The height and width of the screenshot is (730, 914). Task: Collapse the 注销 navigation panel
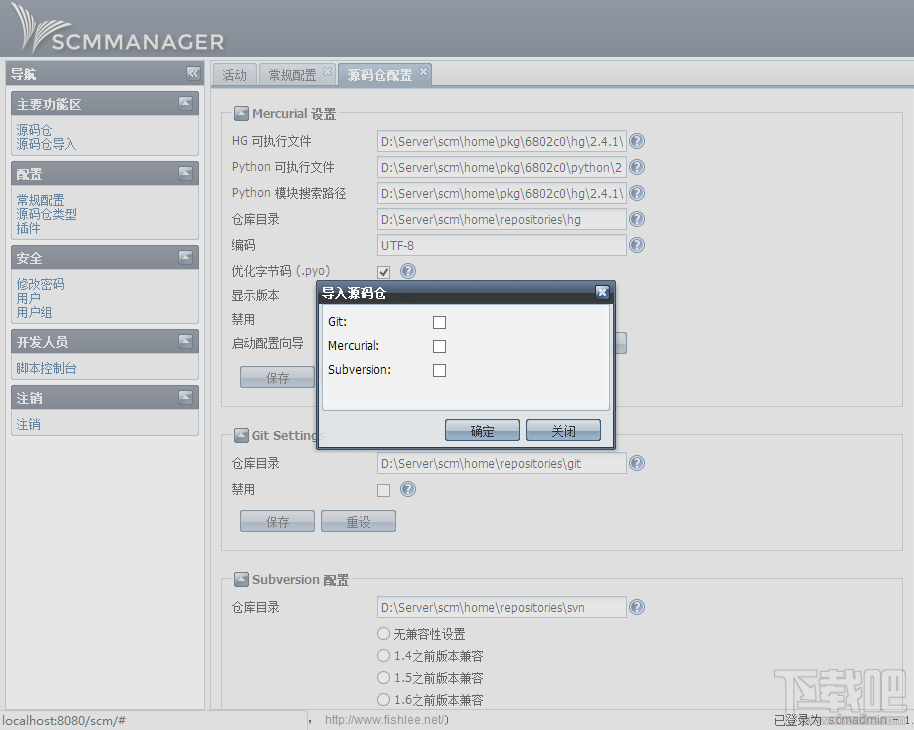pyautogui.click(x=185, y=397)
